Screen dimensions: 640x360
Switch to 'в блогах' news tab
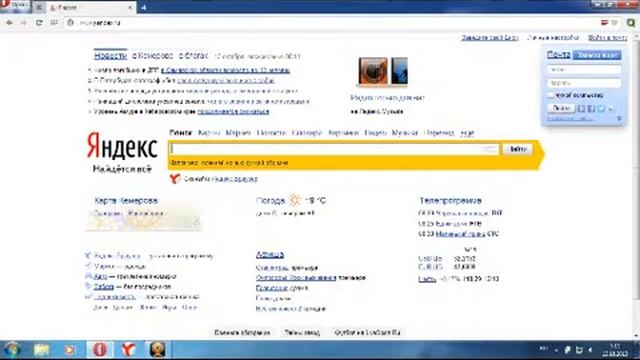(194, 56)
